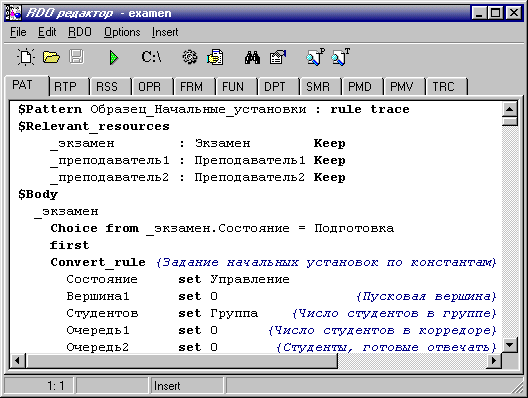
Task: Minimize the RDO editor window
Action: pos(478,13)
